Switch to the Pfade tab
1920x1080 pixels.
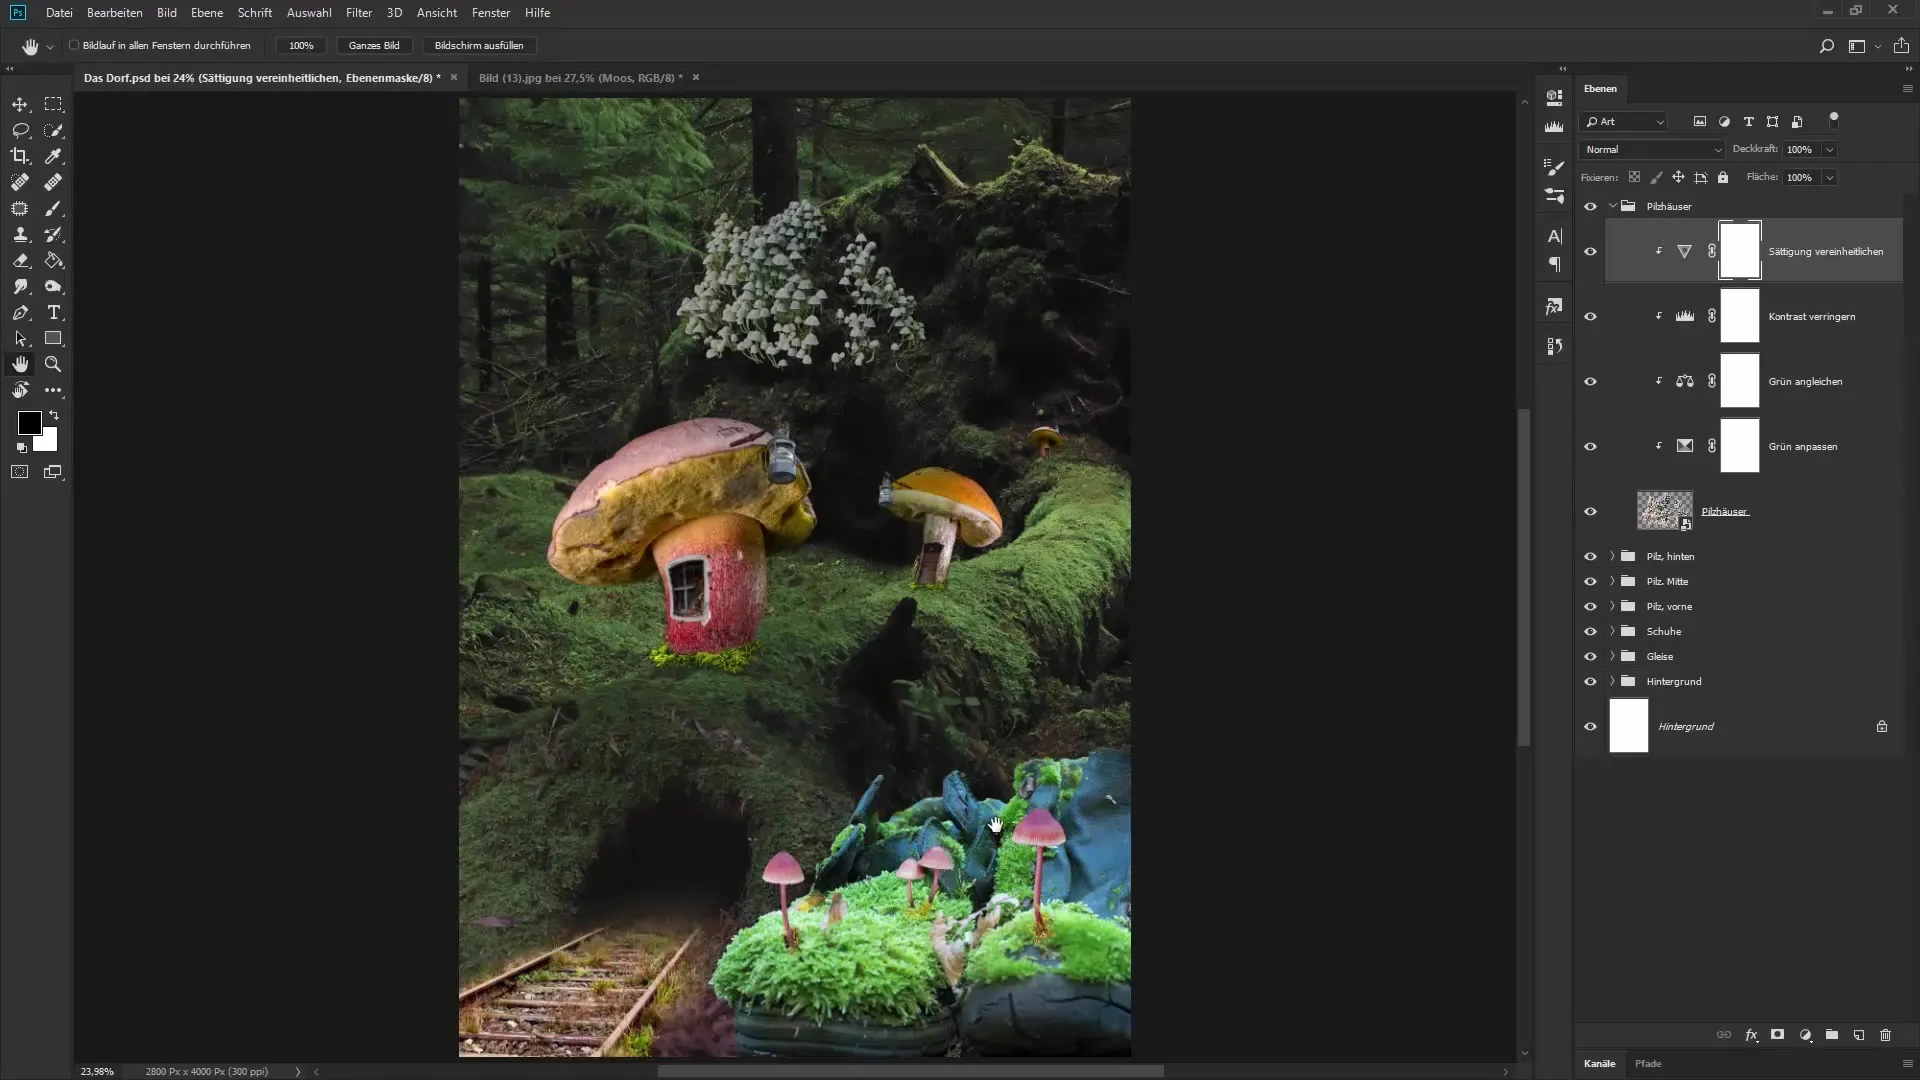(x=1648, y=1064)
